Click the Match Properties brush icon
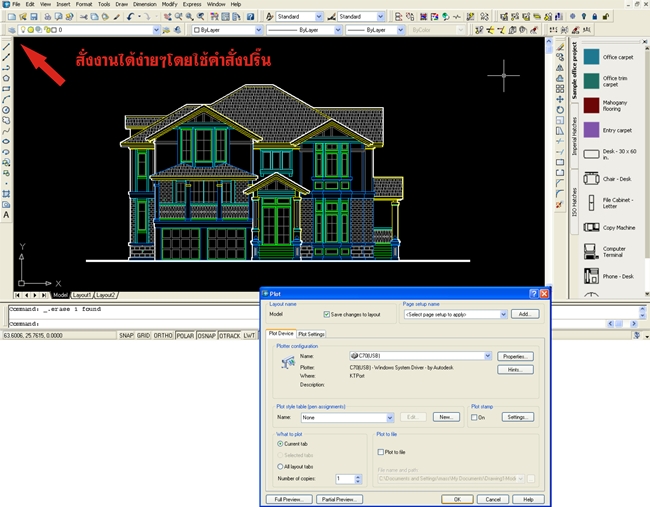Image resolution: width=650 pixels, height=507 pixels. pyautogui.click(x=116, y=17)
